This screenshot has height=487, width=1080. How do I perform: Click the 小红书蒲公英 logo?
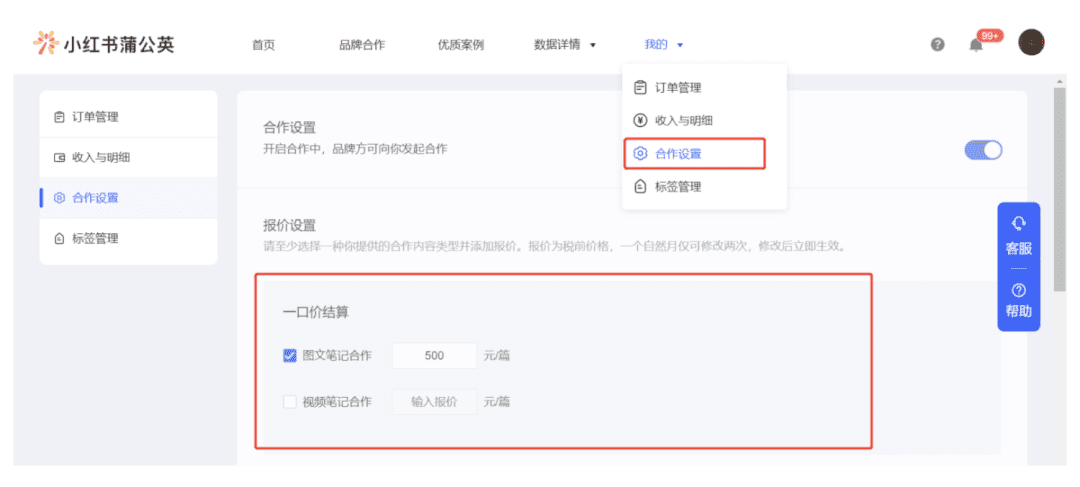(103, 44)
